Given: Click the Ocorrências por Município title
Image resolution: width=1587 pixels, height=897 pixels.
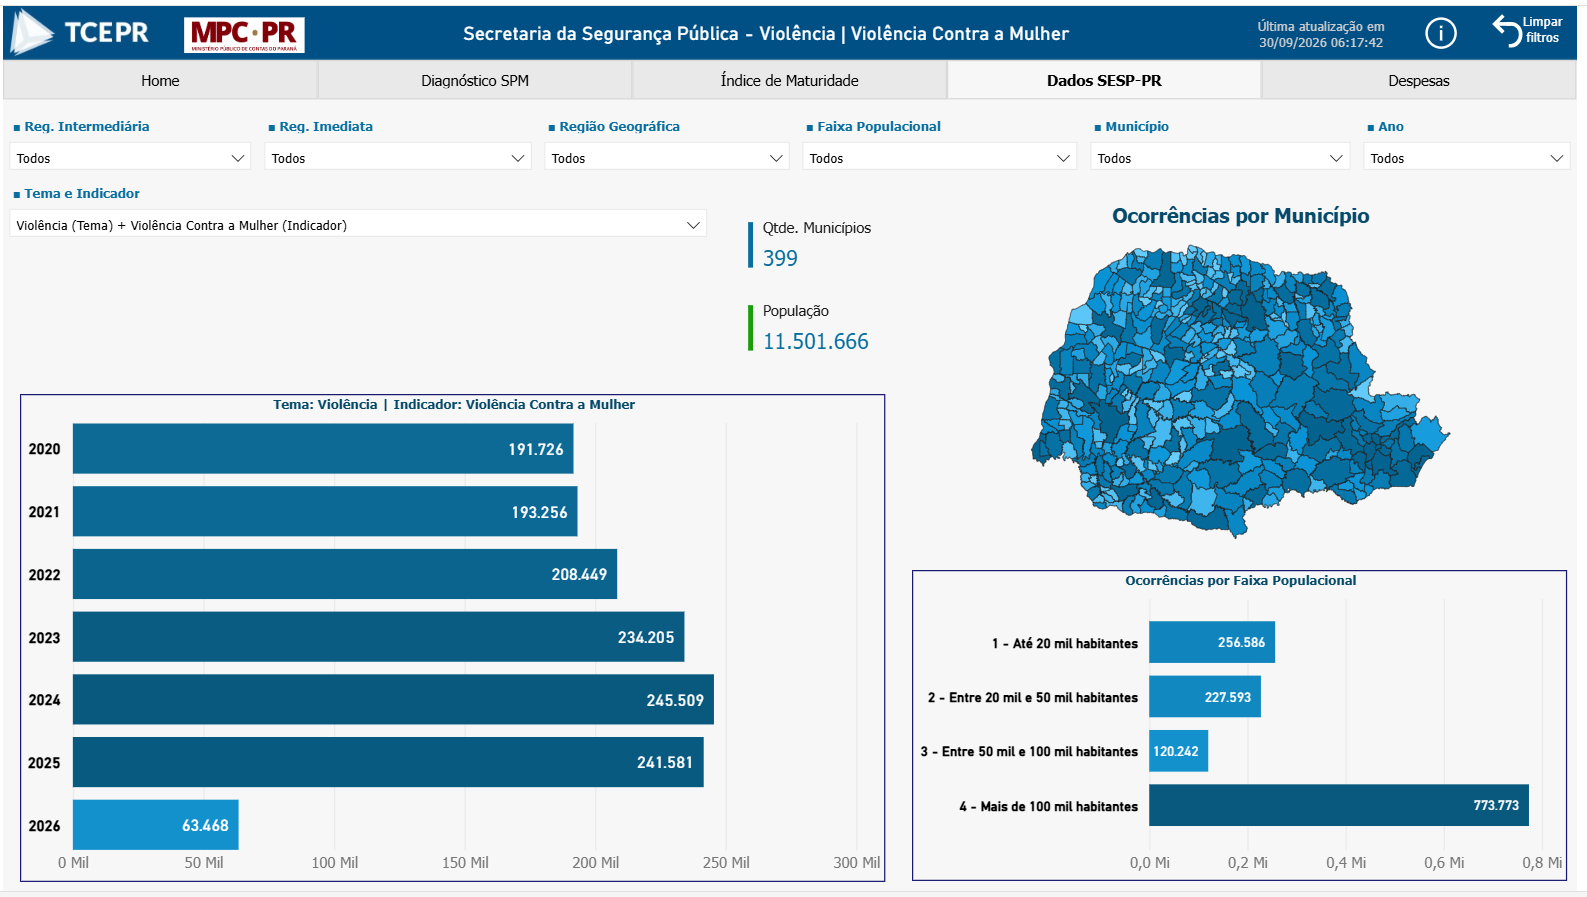Looking at the screenshot, I should [x=1241, y=216].
